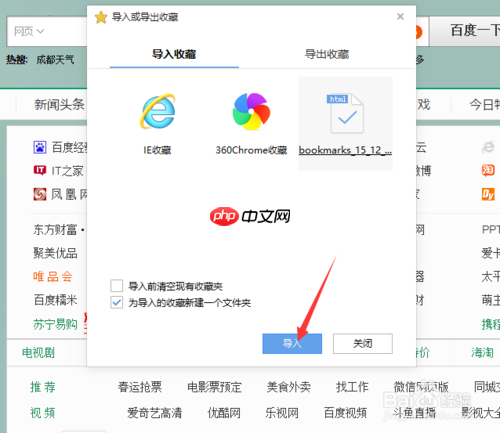Click the yellow star icon in dialog title
This screenshot has height=433, width=500.
coord(101,17)
